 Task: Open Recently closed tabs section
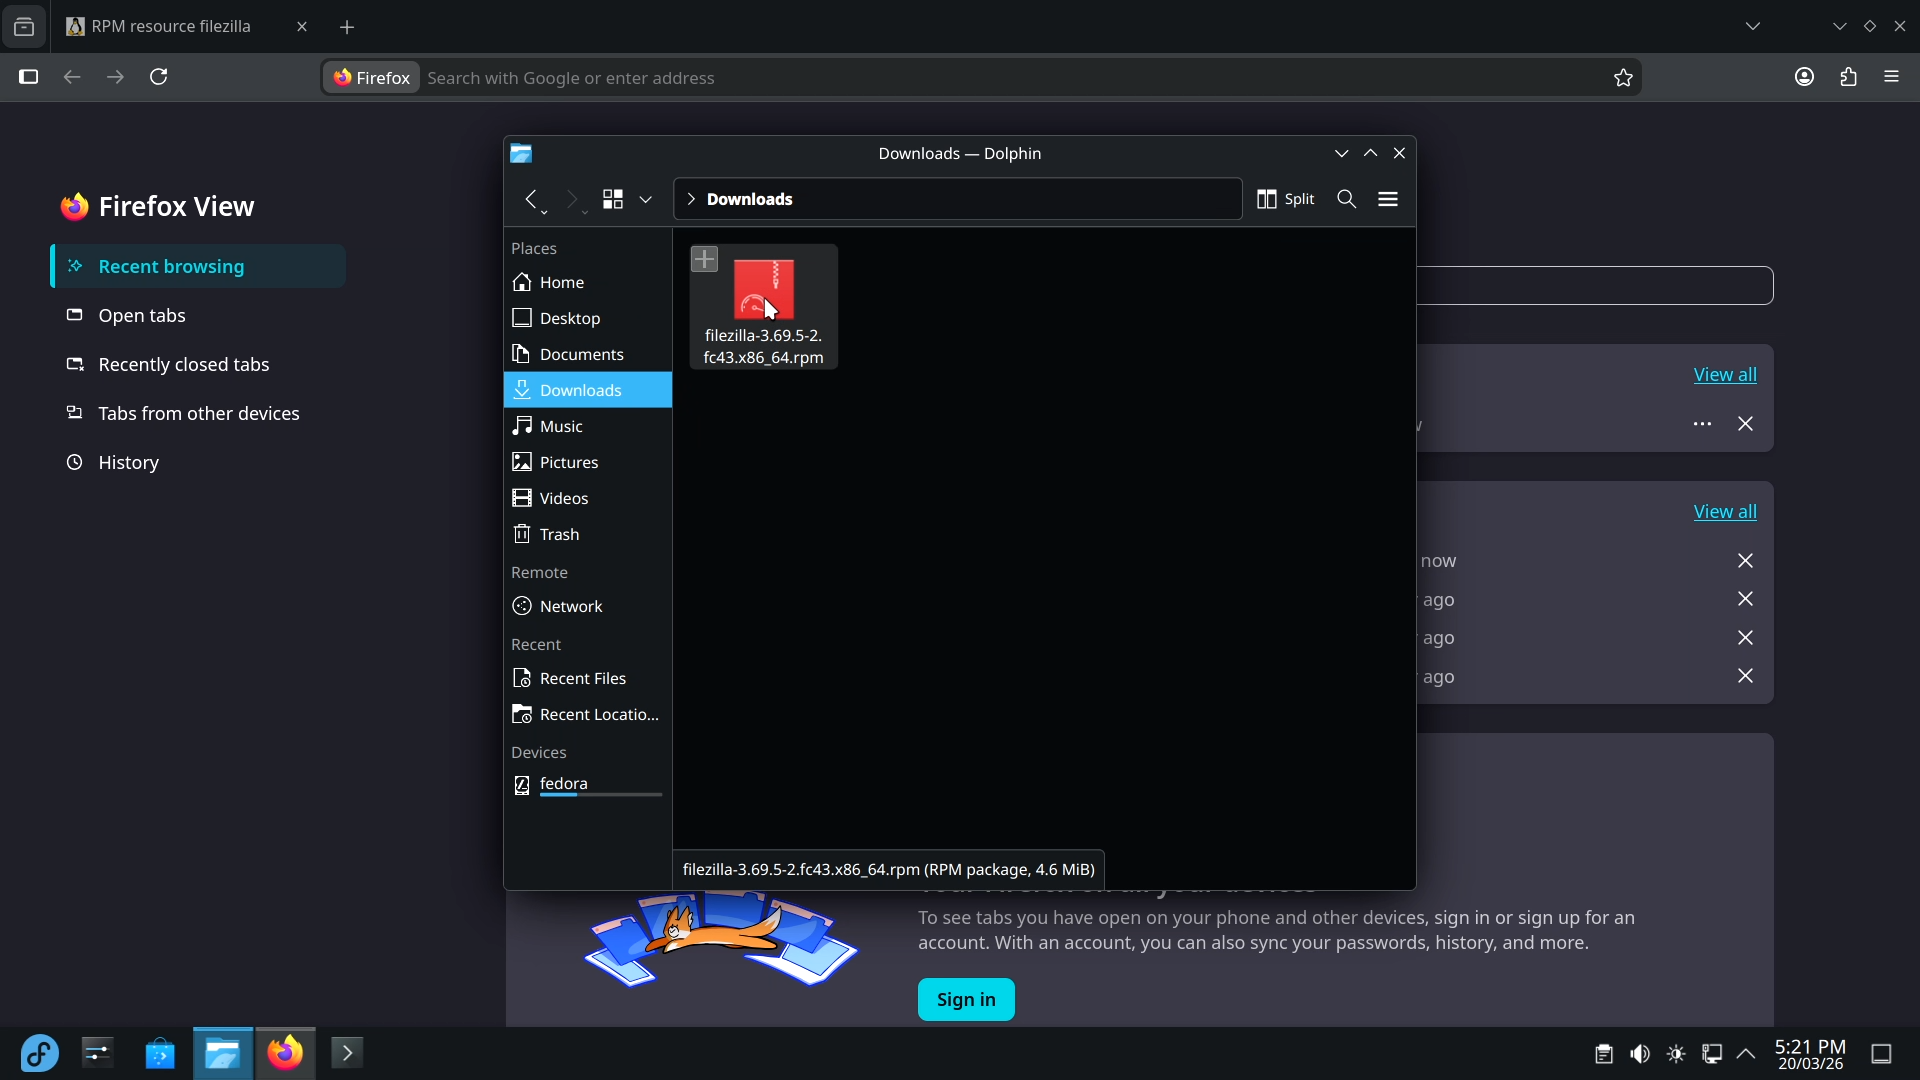pos(199,364)
